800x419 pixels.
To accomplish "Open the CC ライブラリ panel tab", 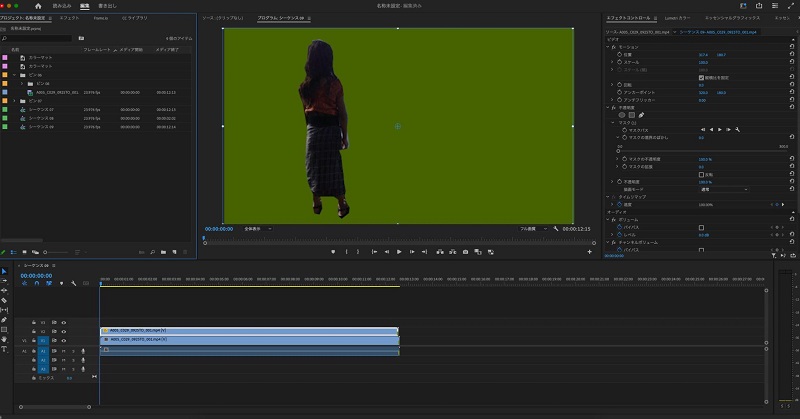I will point(135,18).
